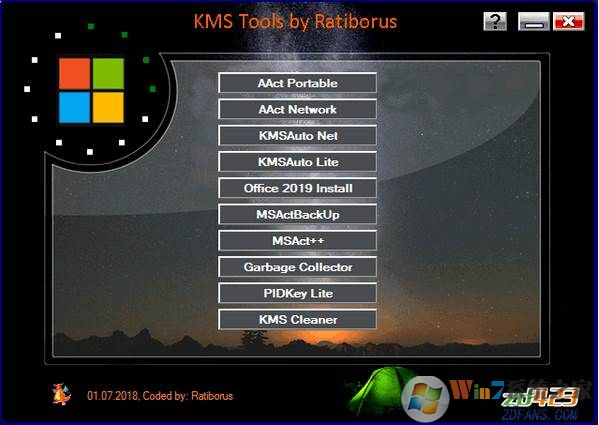Open the AAct Portable tool

[x=297, y=83]
